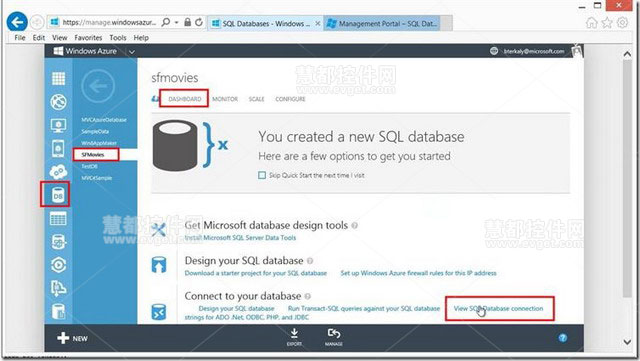Image resolution: width=640 pixels, height=361 pixels.
Task: Select WindAppMaker in database list
Action: click(99, 143)
